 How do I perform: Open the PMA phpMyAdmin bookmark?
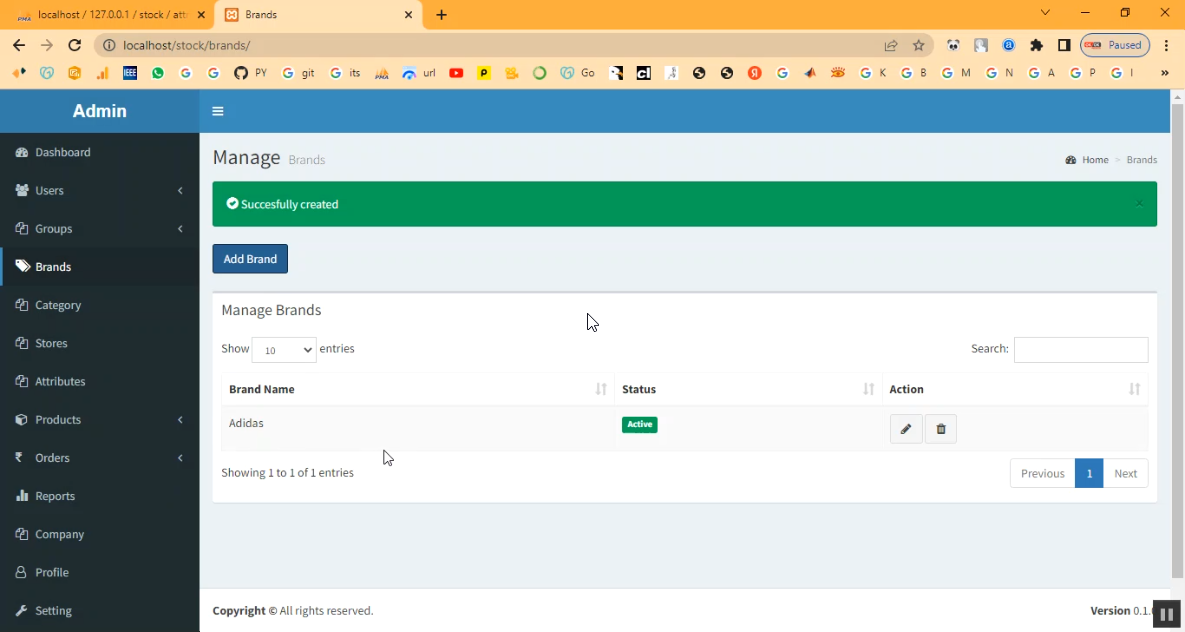coord(382,73)
